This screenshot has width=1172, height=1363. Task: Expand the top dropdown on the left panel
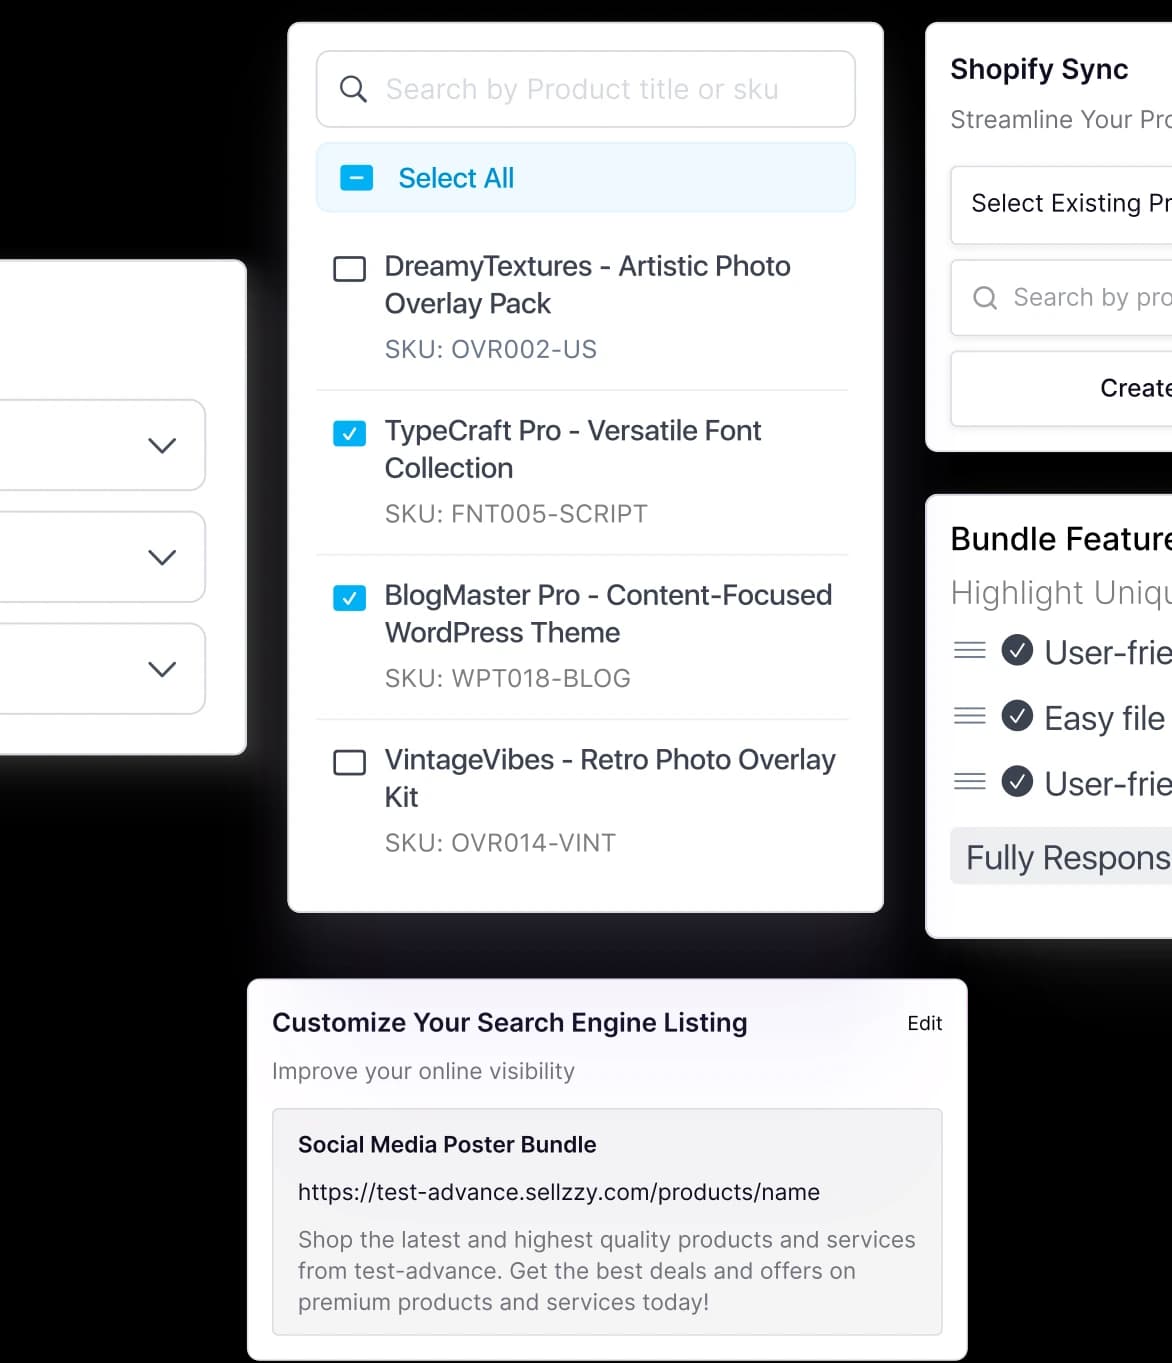coord(162,446)
